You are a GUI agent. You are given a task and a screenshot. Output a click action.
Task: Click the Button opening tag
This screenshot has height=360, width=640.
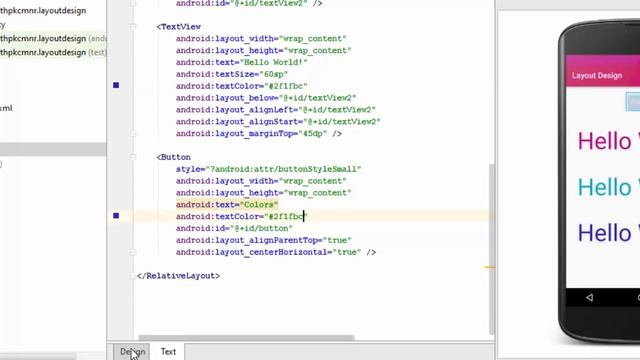coord(173,157)
